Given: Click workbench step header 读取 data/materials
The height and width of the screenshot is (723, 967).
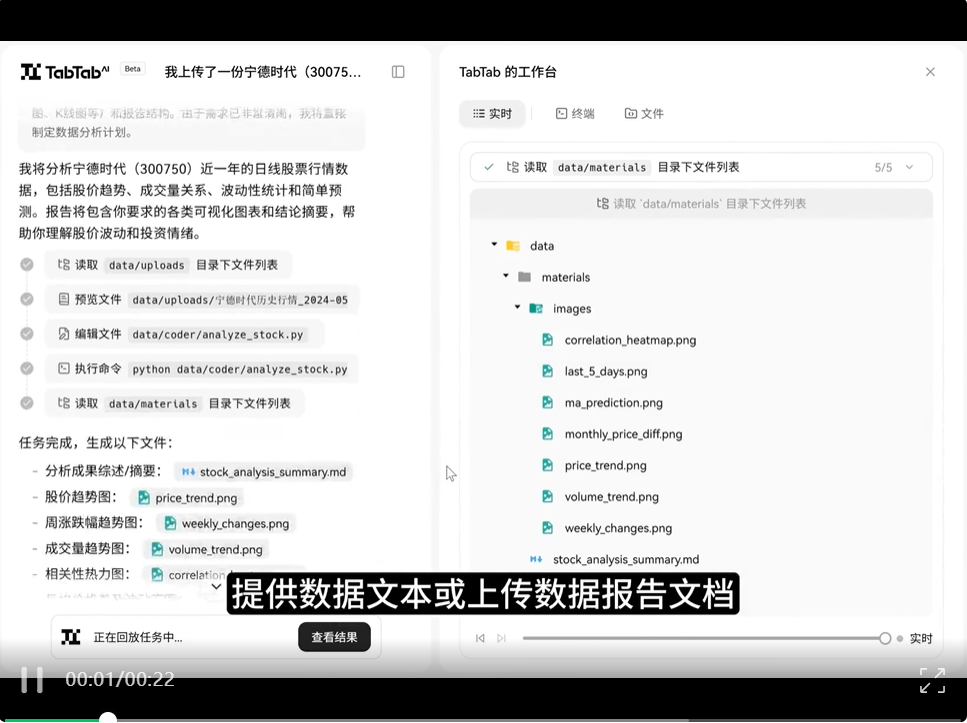Looking at the screenshot, I should [x=701, y=167].
